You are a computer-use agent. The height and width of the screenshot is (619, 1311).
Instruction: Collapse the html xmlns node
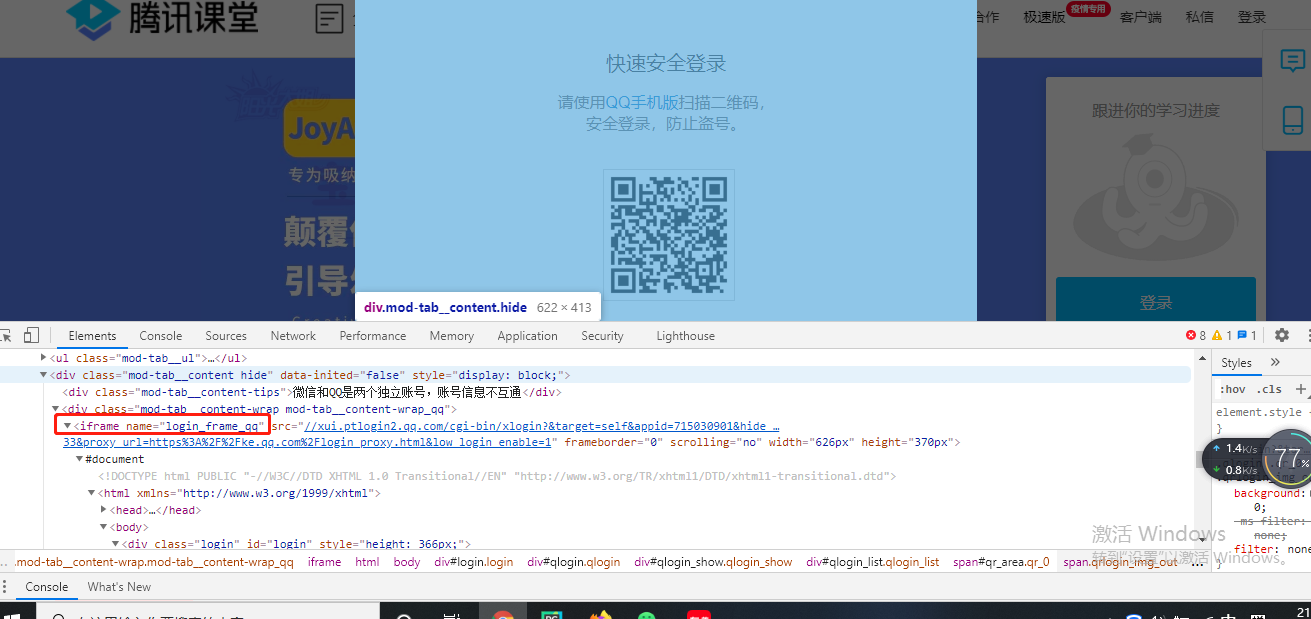(x=92, y=493)
